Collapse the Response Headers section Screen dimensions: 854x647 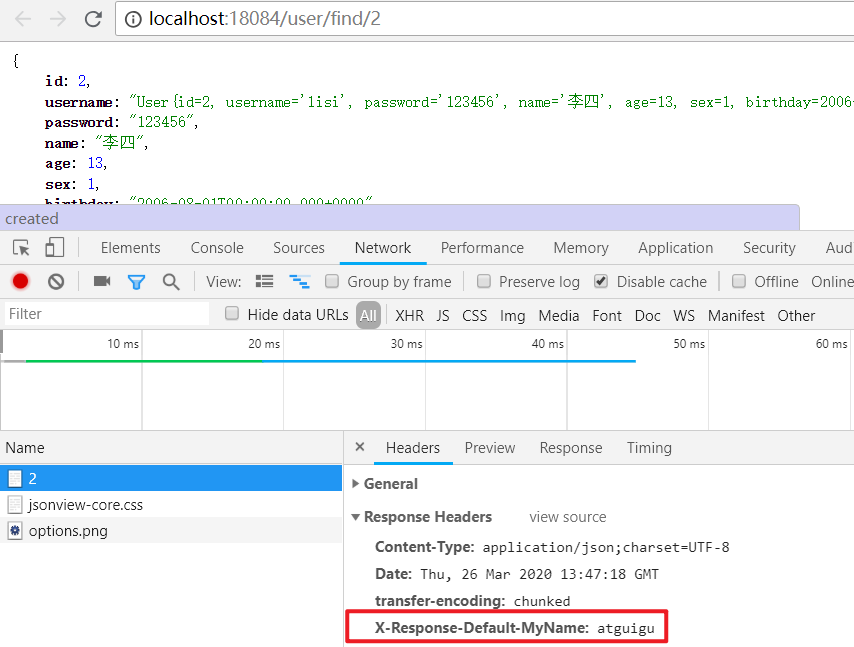pos(356,518)
